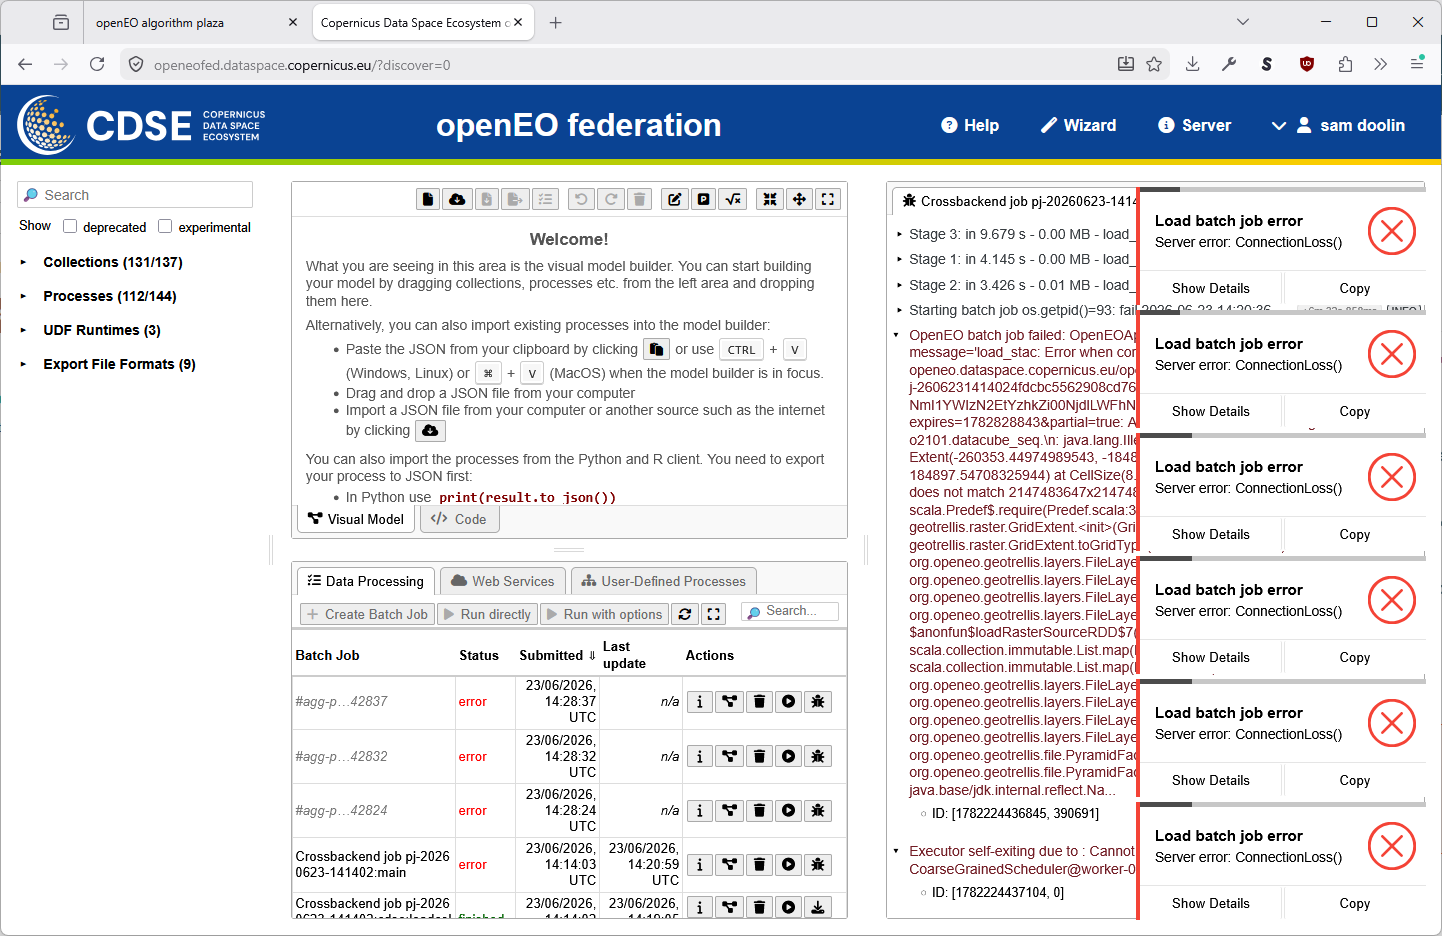The height and width of the screenshot is (936, 1442).
Task: Open debug logs for agg-p...42824 job
Action: pyautogui.click(x=818, y=811)
